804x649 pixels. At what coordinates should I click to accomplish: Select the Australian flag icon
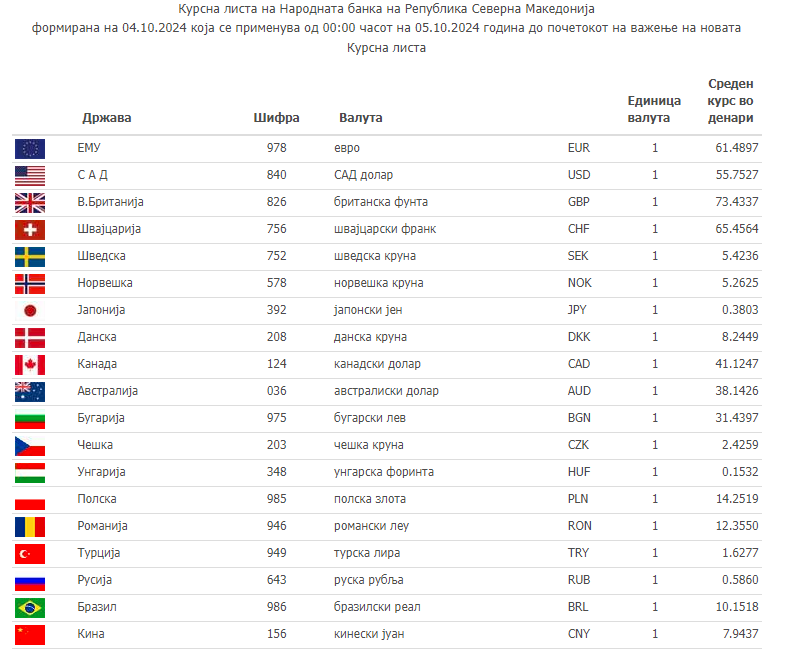pos(30,392)
